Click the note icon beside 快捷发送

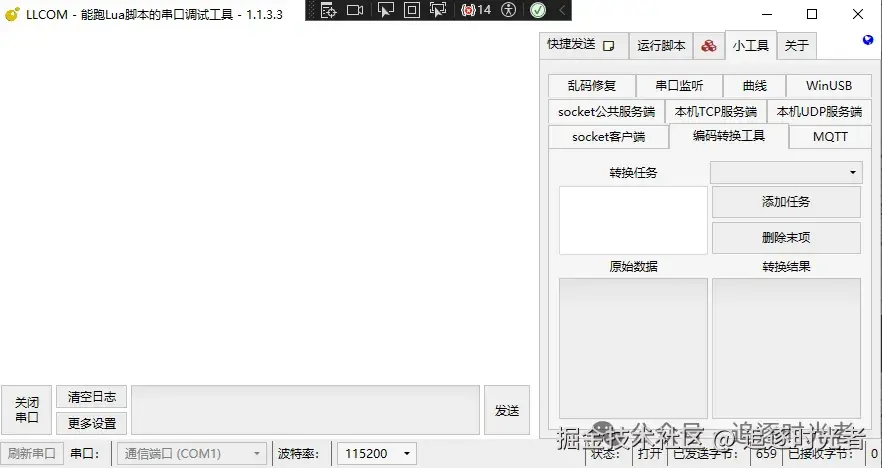pyautogui.click(x=608, y=46)
